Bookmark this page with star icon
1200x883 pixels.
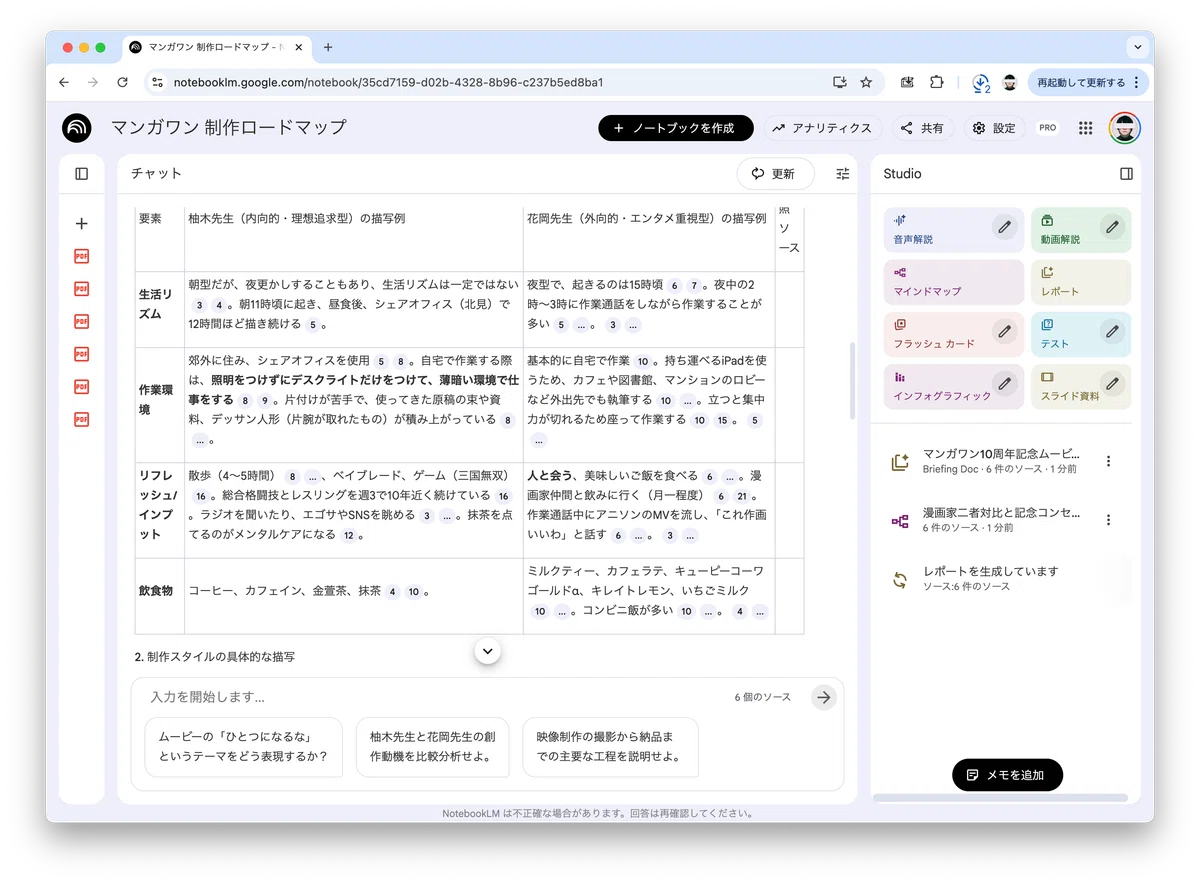click(866, 82)
